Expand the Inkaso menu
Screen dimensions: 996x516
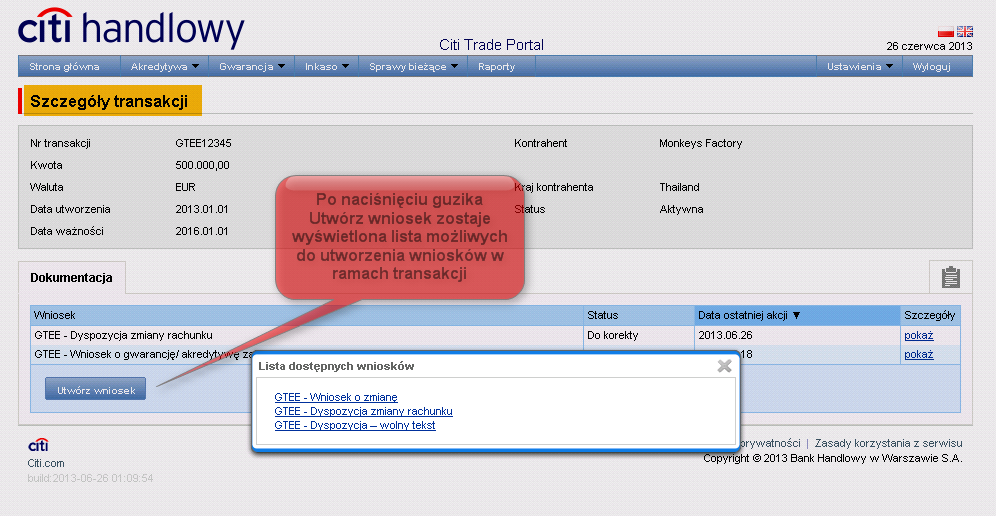point(326,66)
